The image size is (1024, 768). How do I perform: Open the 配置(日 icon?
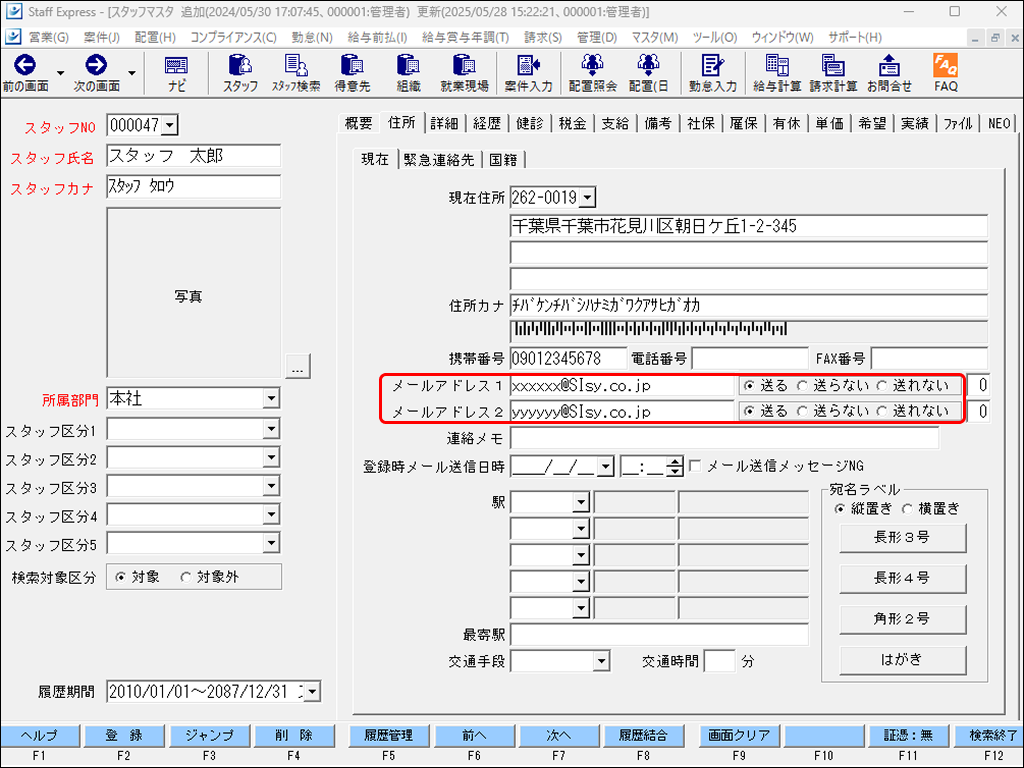(x=648, y=73)
